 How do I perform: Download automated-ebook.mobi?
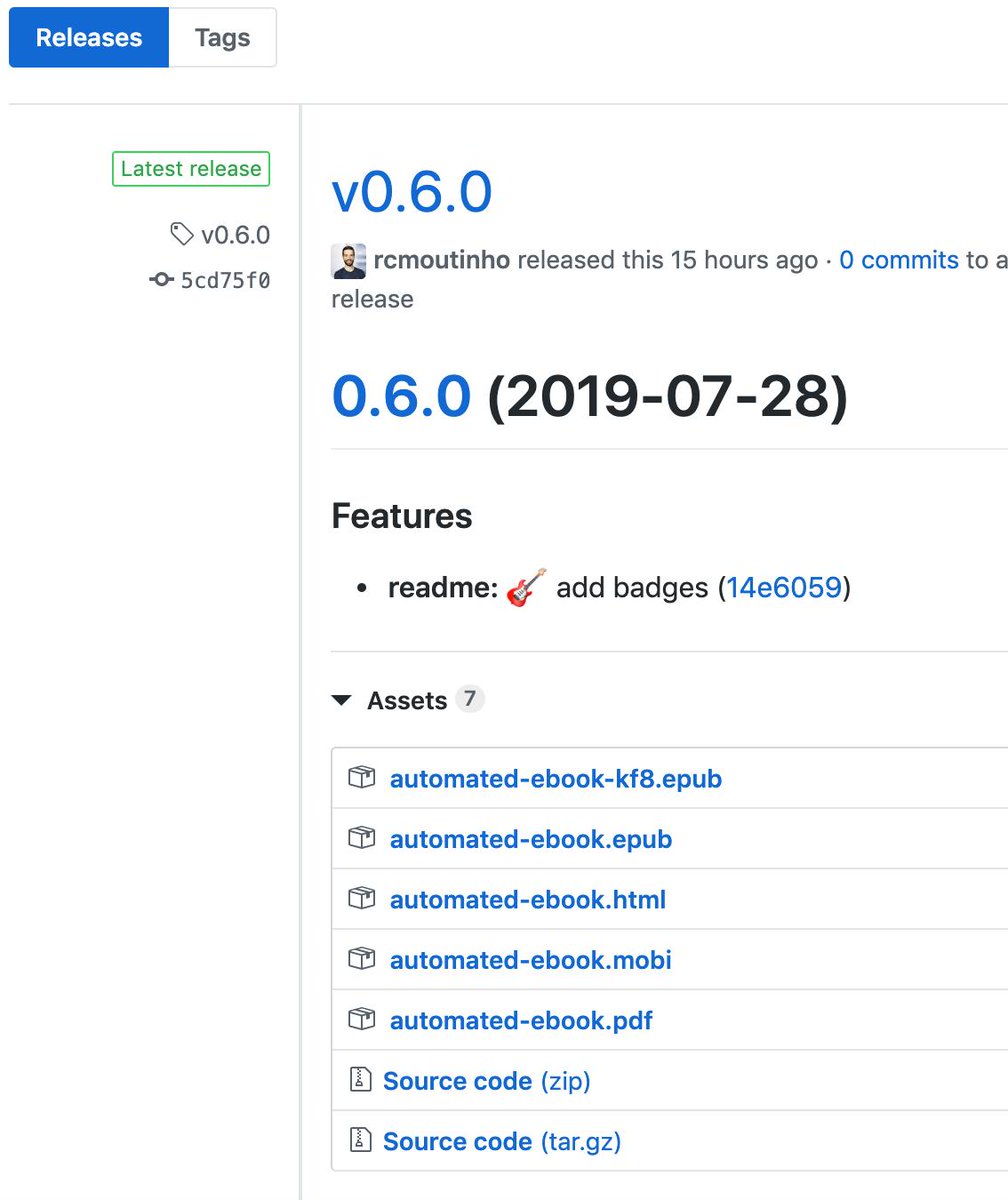[x=531, y=961]
